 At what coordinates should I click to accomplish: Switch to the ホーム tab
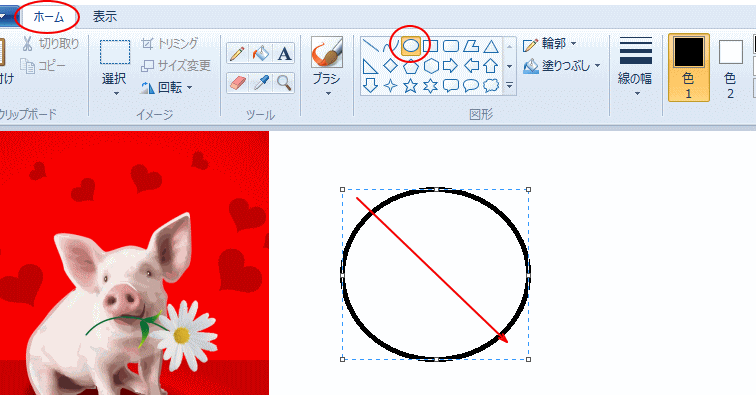coord(48,17)
